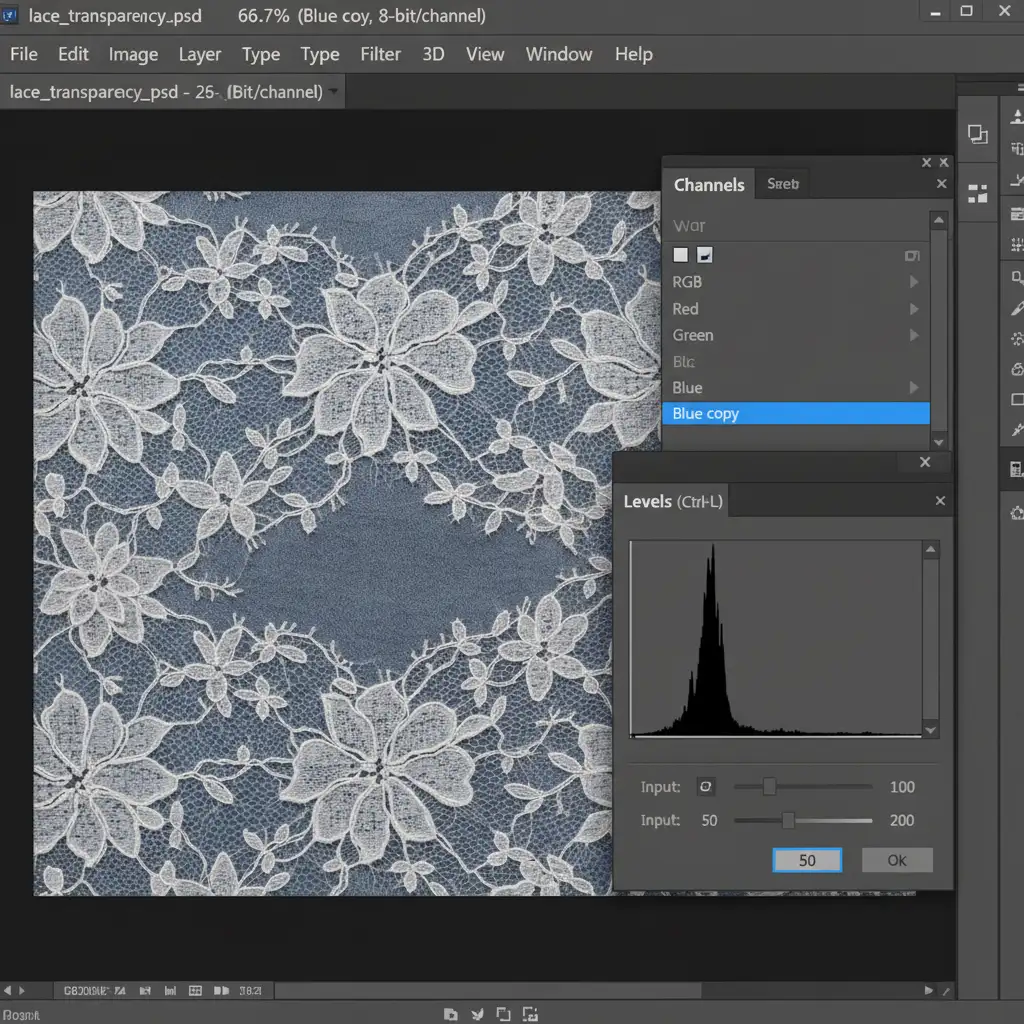This screenshot has height=1024, width=1024.
Task: Open the Filter menu
Action: pos(380,54)
